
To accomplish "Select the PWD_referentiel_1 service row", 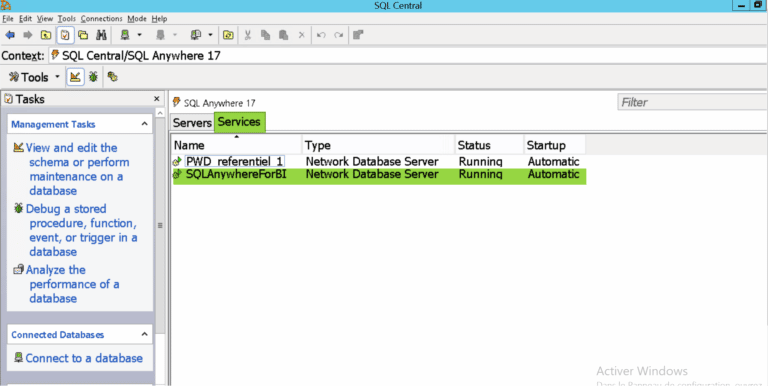I will coord(379,161).
